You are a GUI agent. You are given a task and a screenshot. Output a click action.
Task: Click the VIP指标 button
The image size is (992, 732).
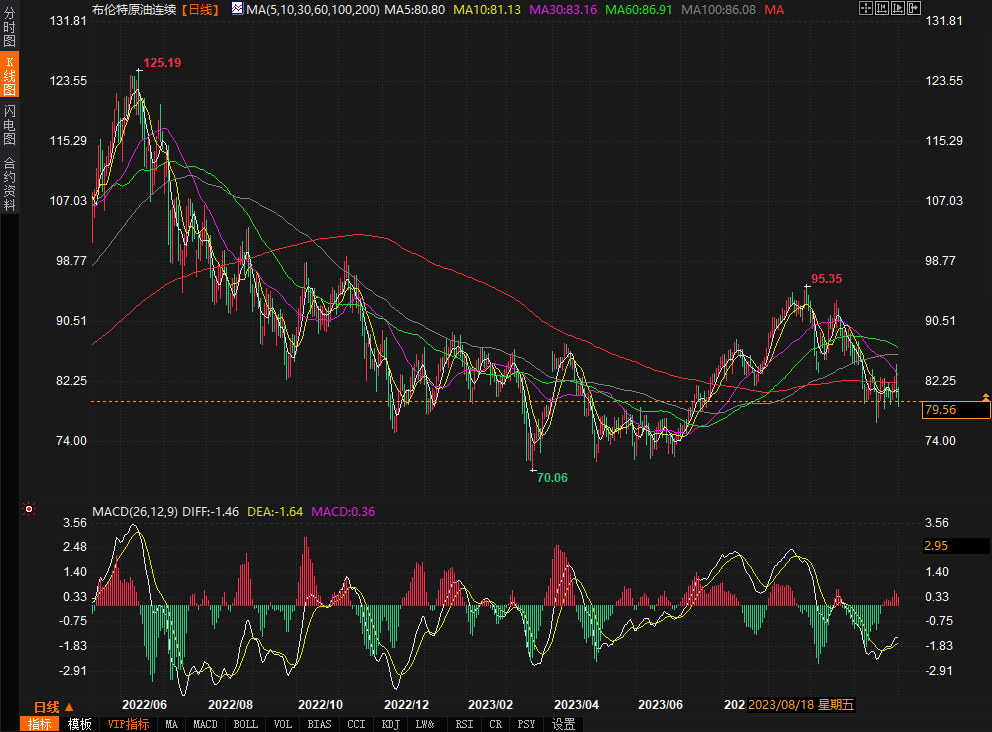point(128,724)
